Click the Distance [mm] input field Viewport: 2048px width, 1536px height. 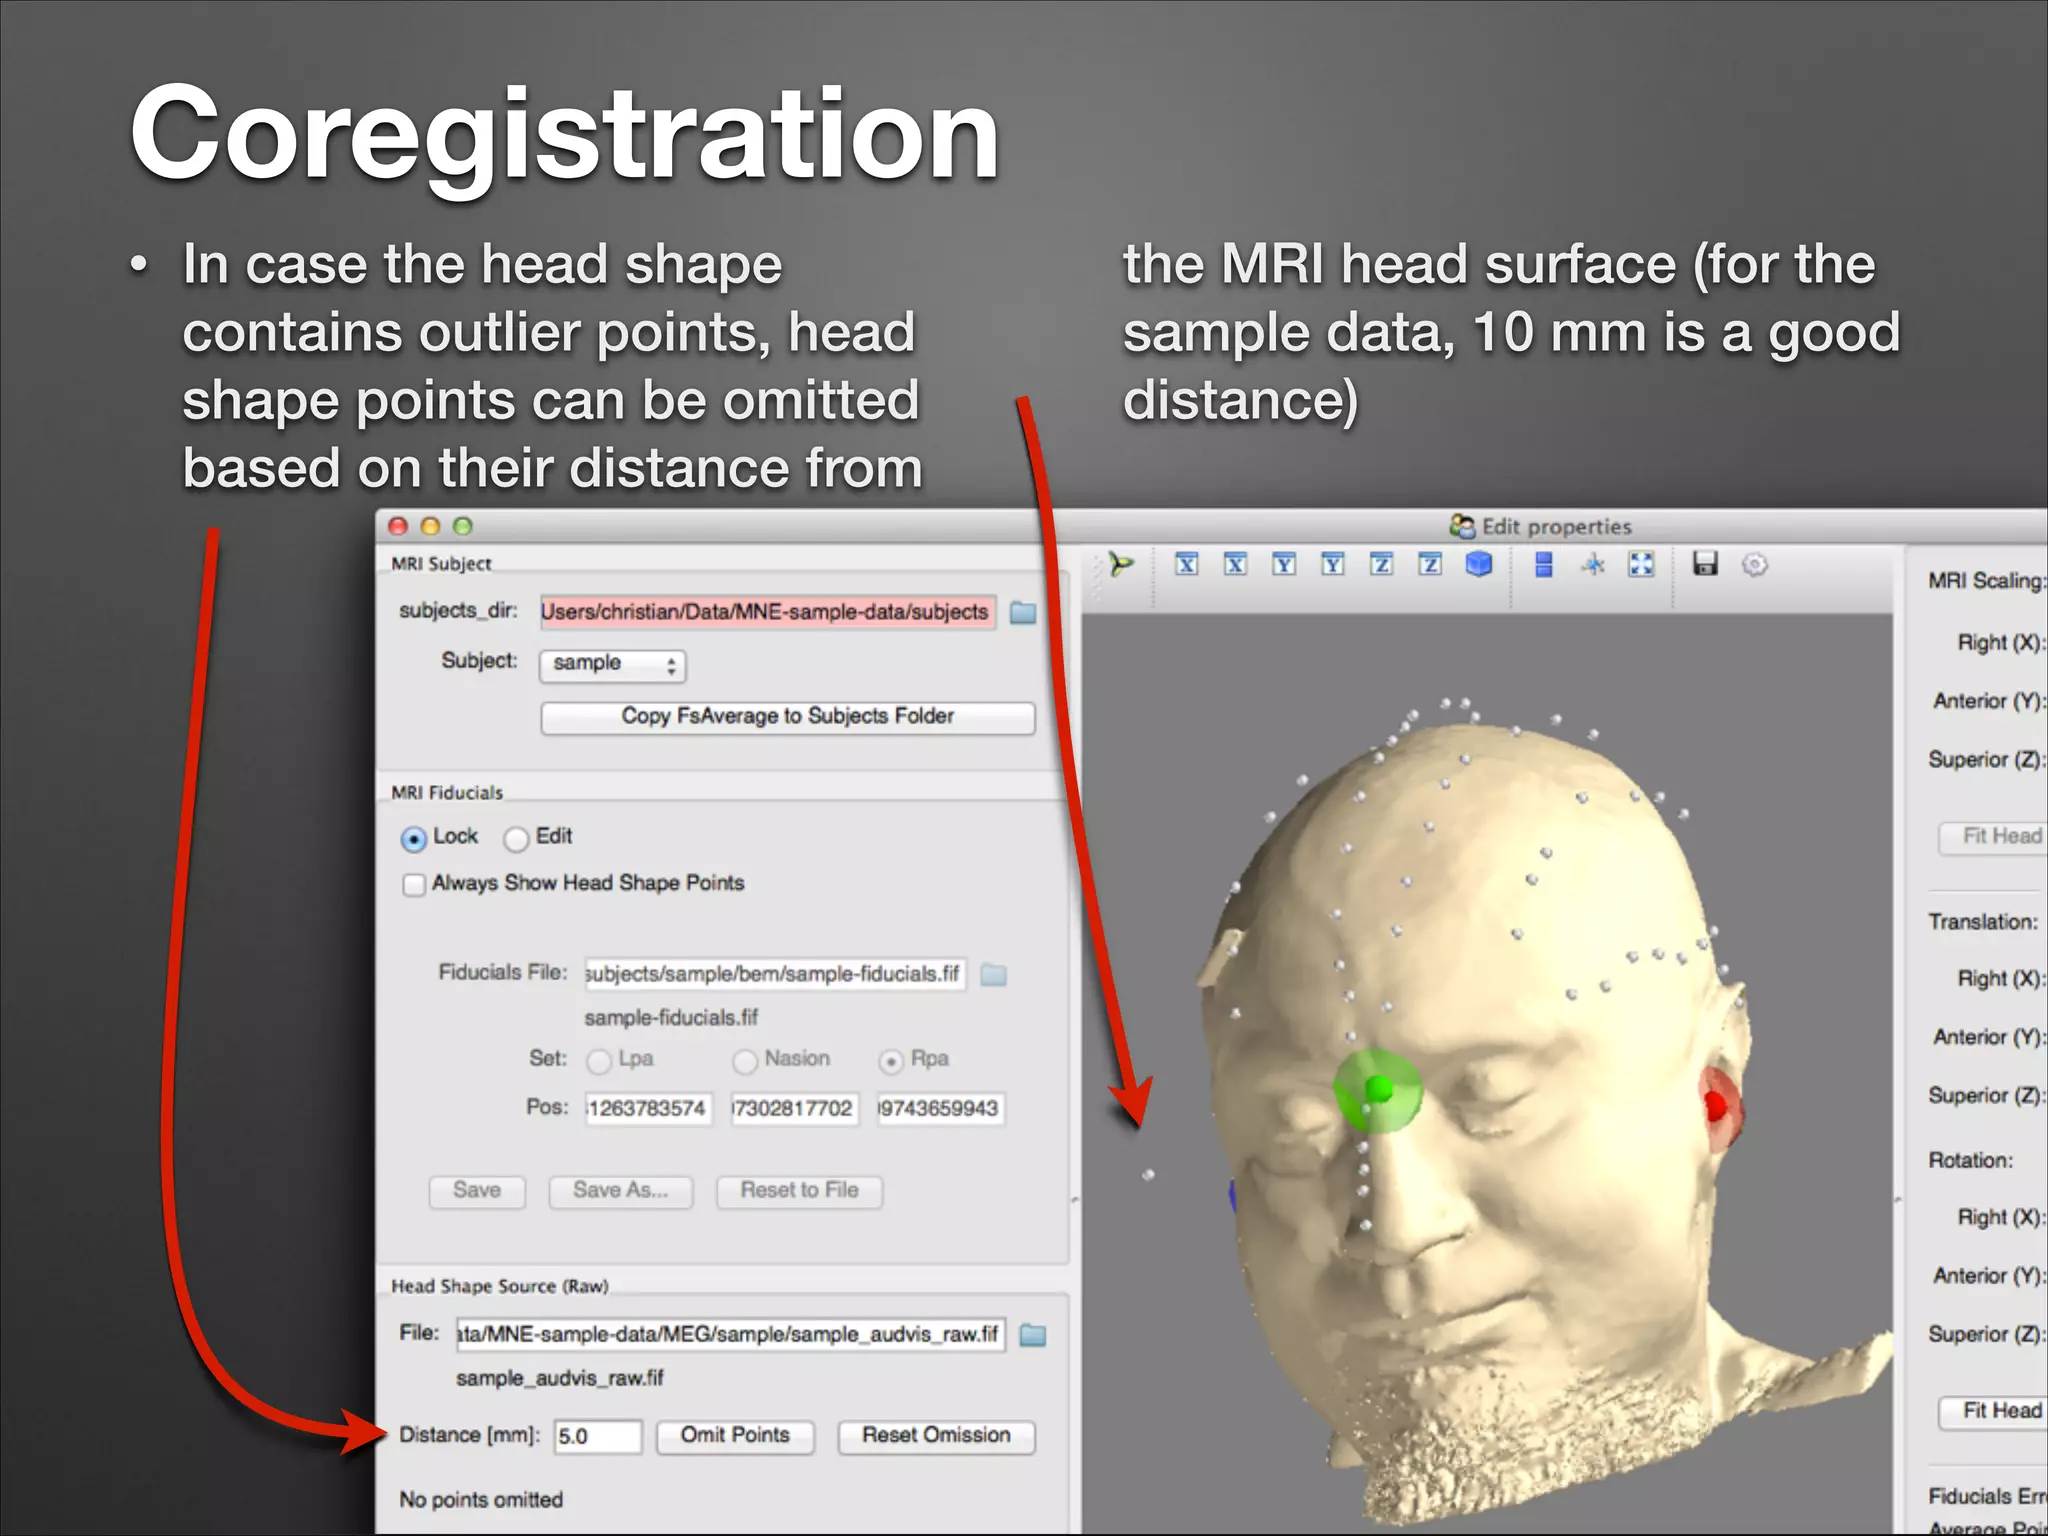pyautogui.click(x=597, y=1437)
